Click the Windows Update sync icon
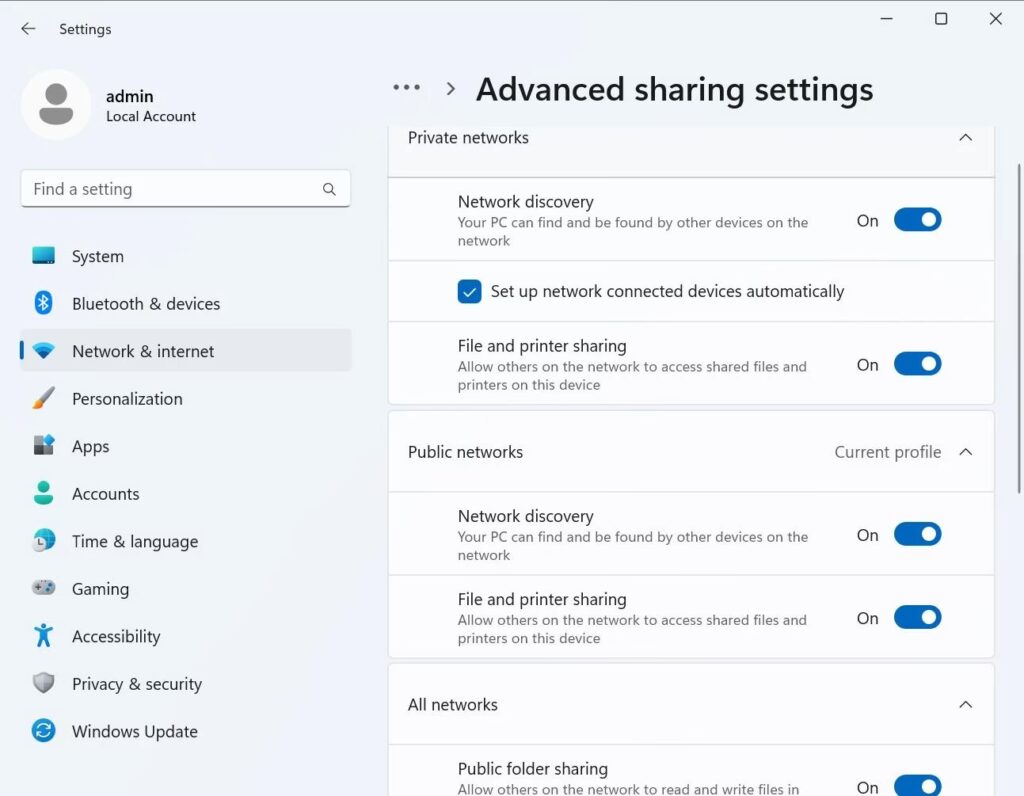Viewport: 1024px width, 796px height. pos(43,731)
